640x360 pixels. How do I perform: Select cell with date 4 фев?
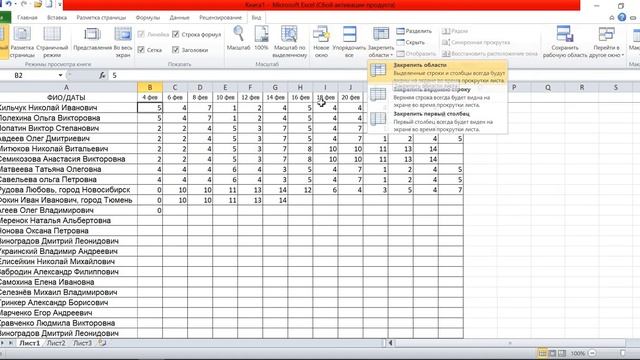coord(150,98)
